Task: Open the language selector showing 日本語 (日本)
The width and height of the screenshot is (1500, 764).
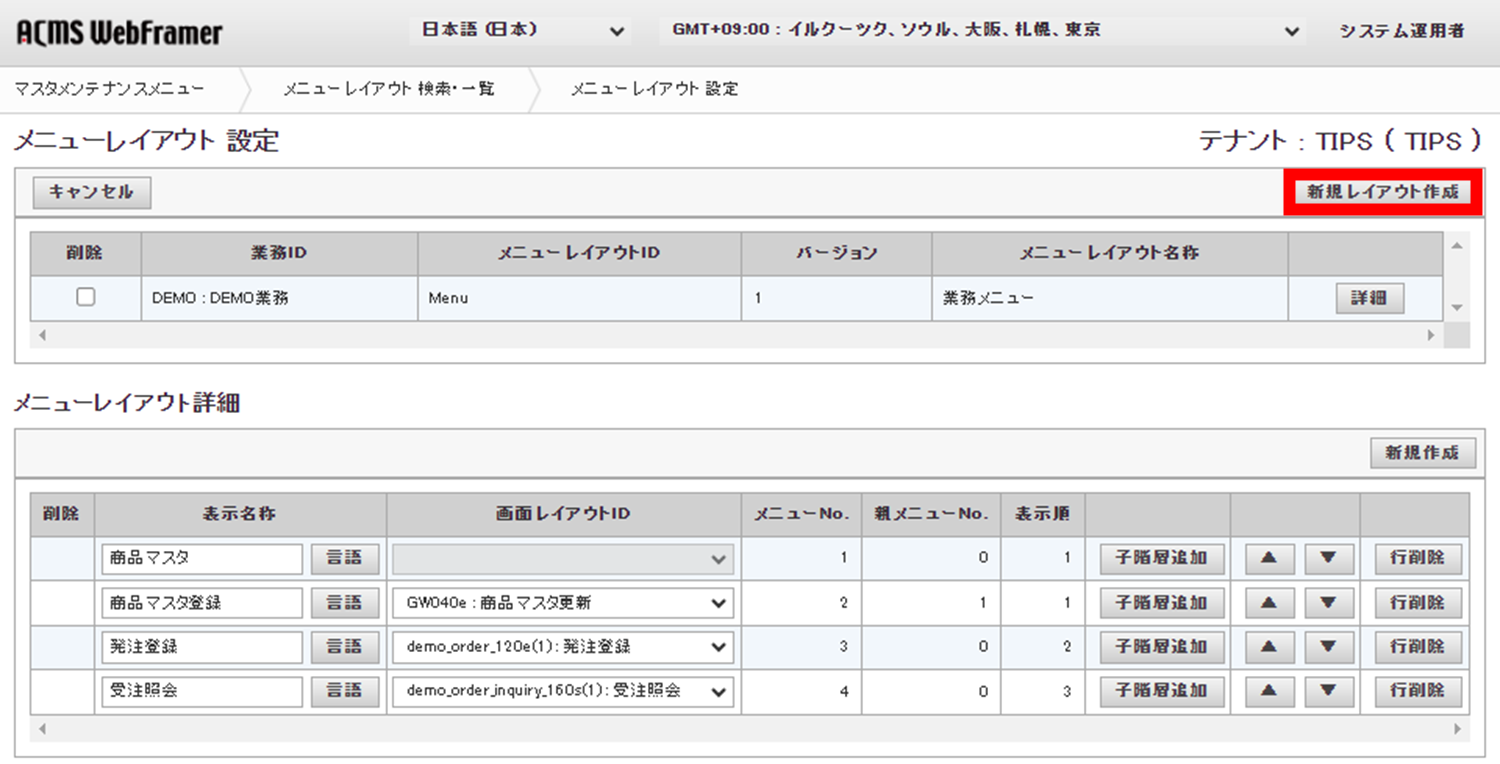Action: click(x=520, y=31)
